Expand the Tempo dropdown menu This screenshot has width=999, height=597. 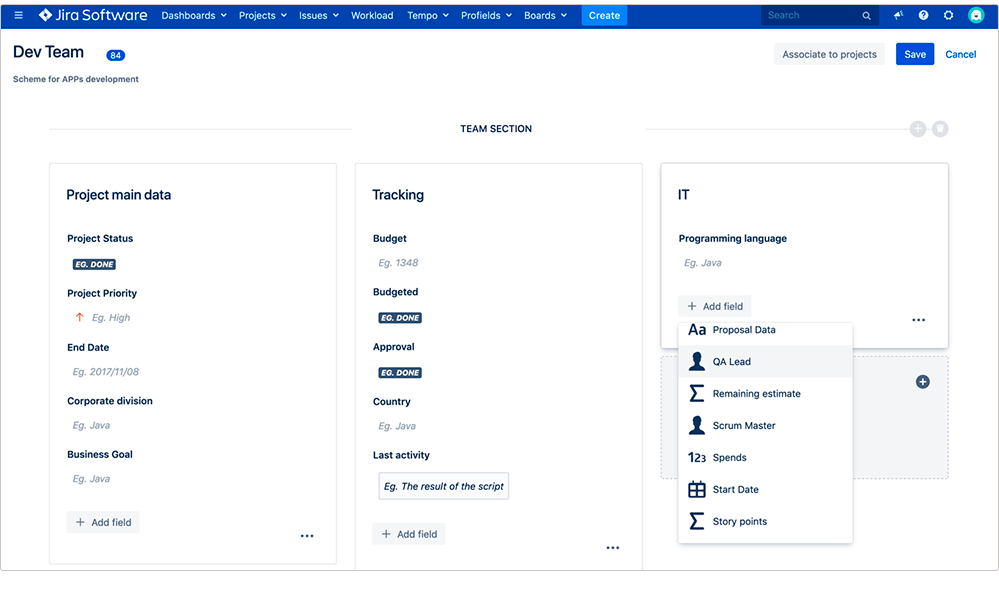pos(427,15)
